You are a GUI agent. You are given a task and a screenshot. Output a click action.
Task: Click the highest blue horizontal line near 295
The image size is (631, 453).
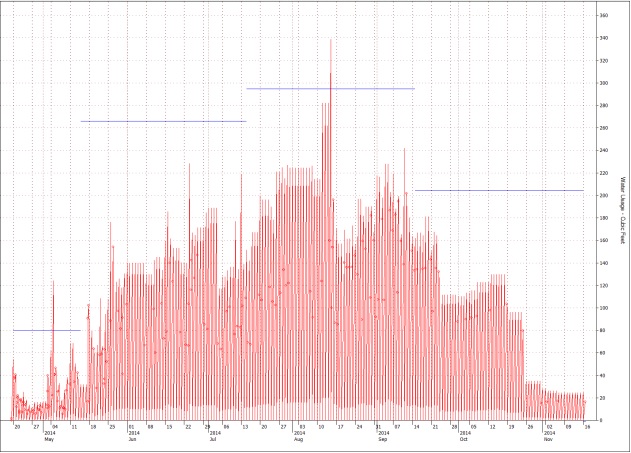click(330, 89)
